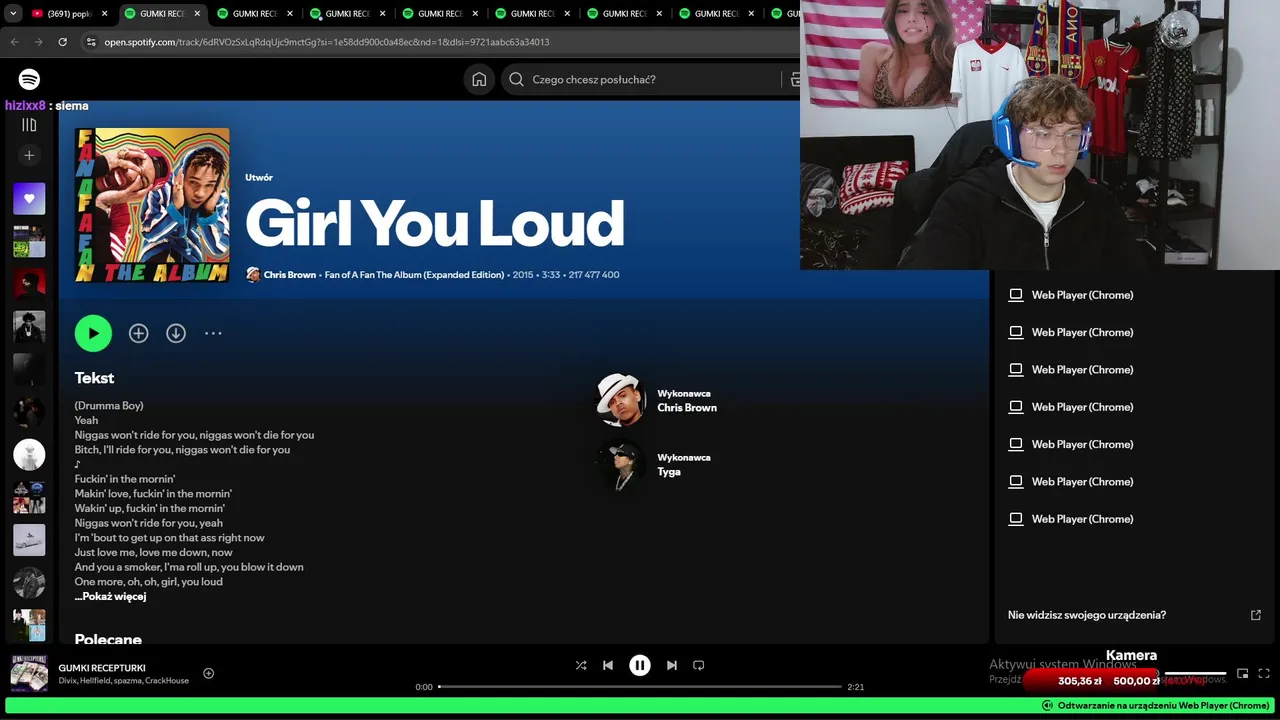
Task: Click the magnifier icon in the search box
Action: (x=517, y=79)
